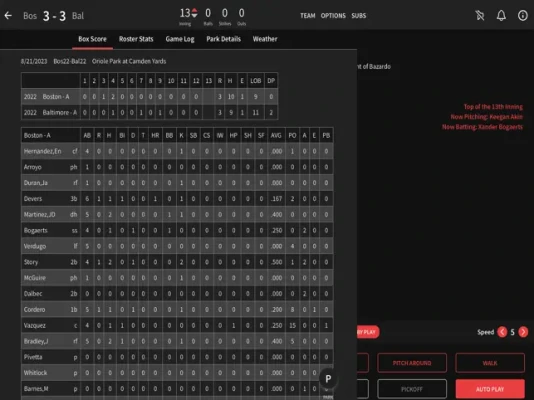
Task: Click the info circle icon
Action: (x=522, y=15)
